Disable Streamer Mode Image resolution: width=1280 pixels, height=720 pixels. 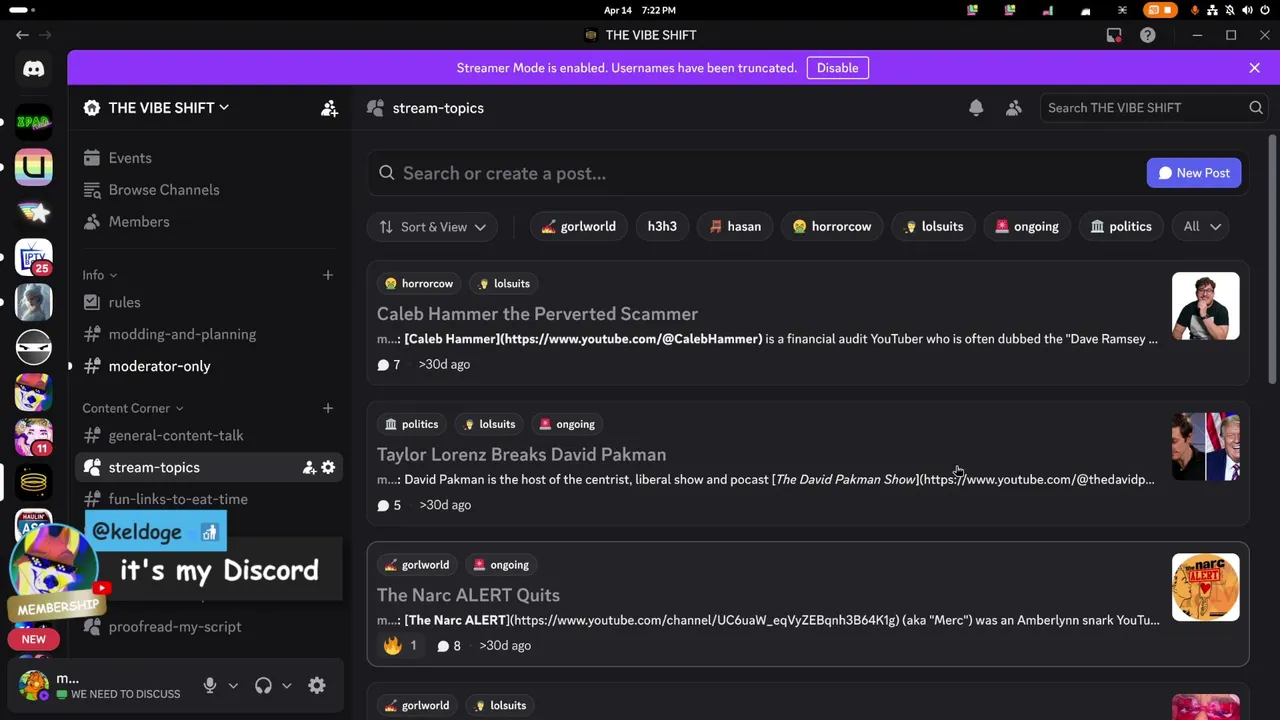tap(837, 68)
